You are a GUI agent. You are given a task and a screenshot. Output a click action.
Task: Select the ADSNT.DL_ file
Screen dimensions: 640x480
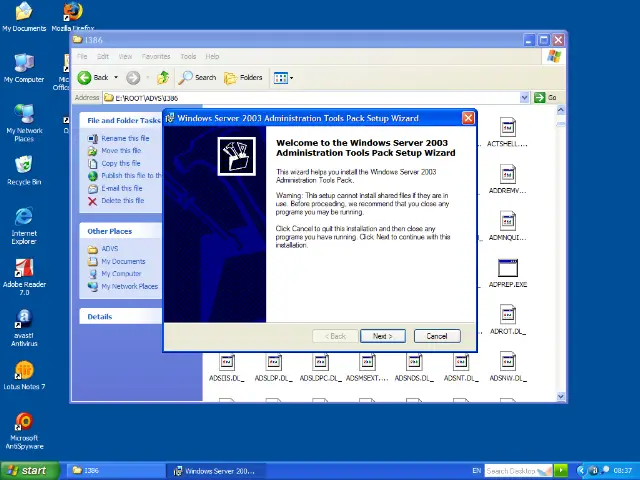[x=459, y=364]
